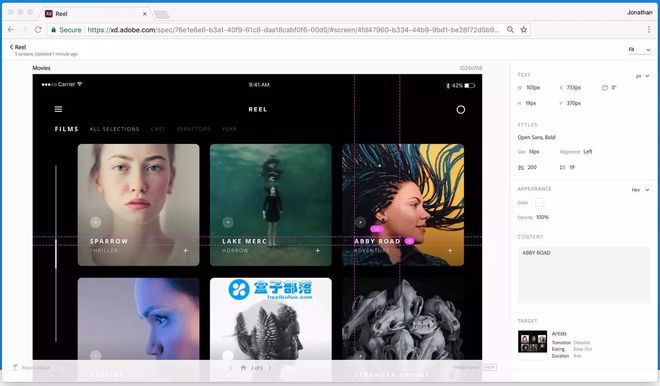Expand the px units dropdown

pyautogui.click(x=642, y=76)
